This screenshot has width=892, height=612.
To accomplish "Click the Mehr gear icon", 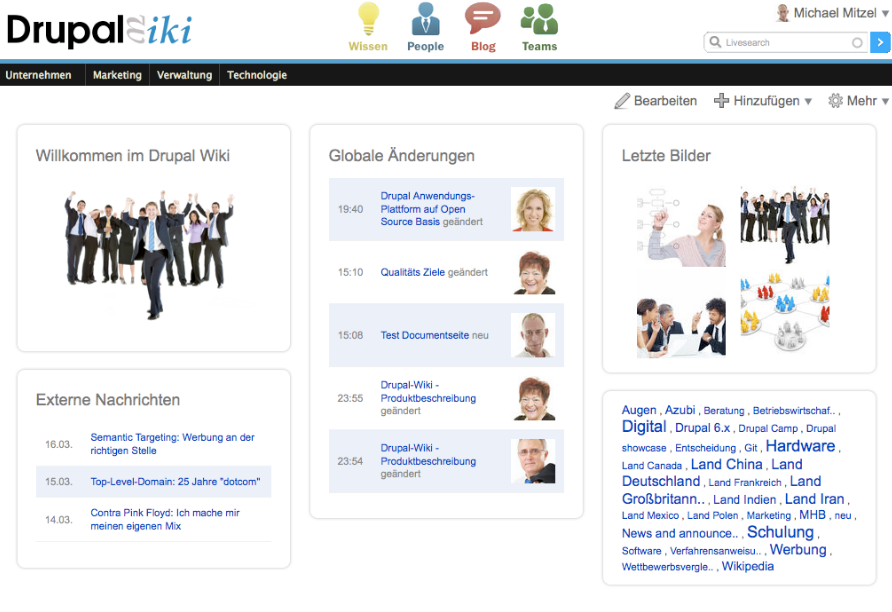I will 835,101.
